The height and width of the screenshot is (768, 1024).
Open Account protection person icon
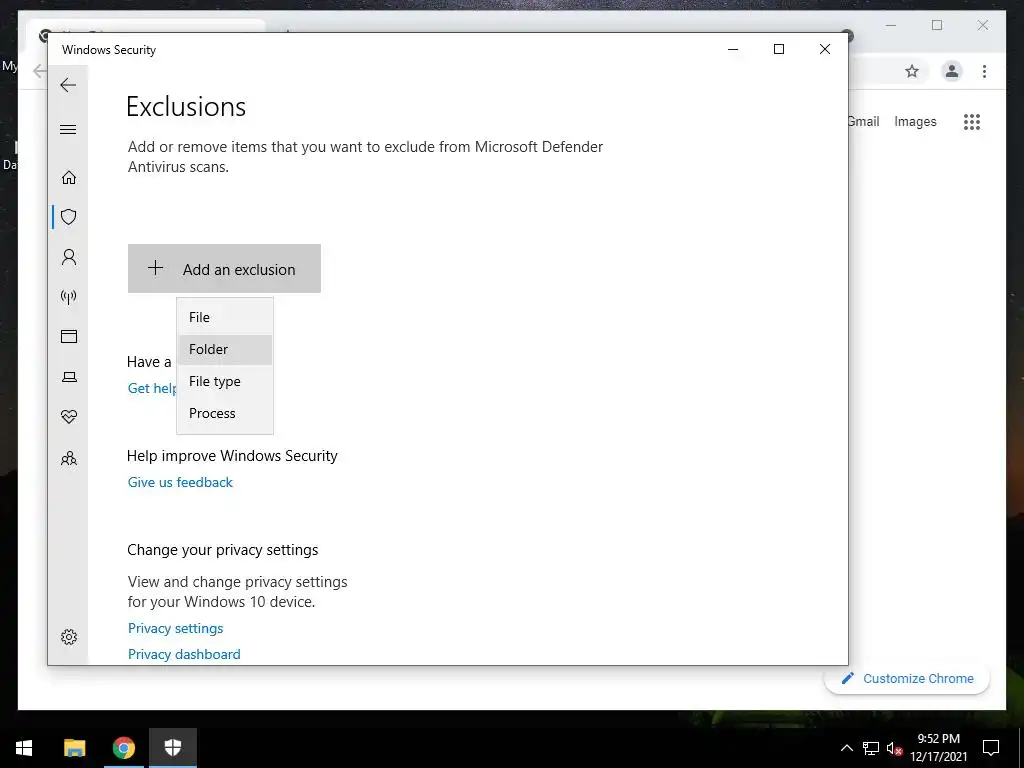(69, 257)
